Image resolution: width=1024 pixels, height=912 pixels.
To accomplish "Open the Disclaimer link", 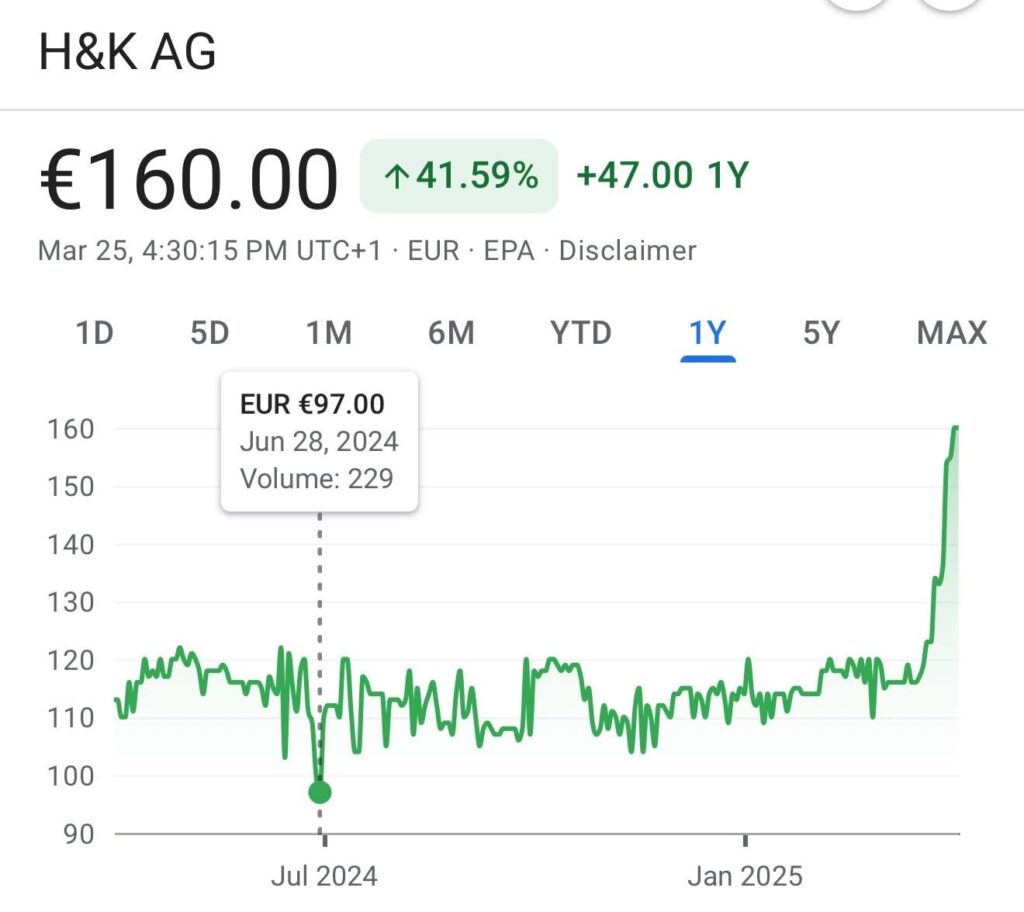I will [x=628, y=251].
